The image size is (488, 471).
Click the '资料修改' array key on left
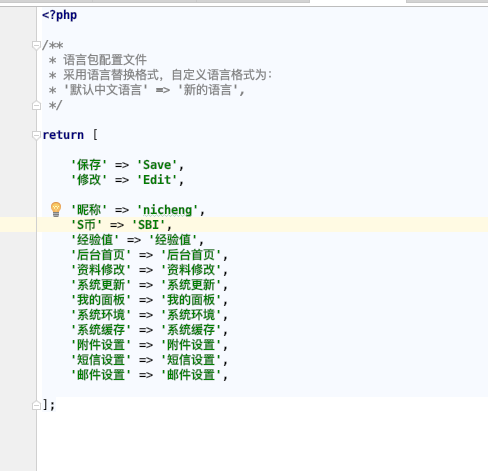tap(101, 270)
